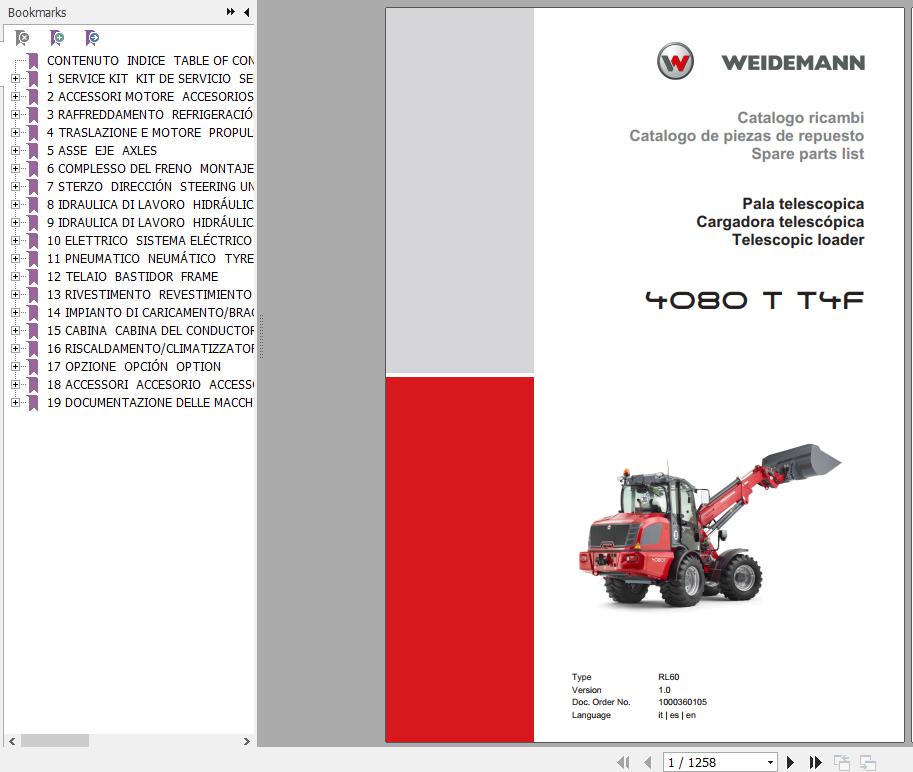Open the CONTENUTO INDICE TABLE OF CONTENTS bookmark

coord(150,61)
